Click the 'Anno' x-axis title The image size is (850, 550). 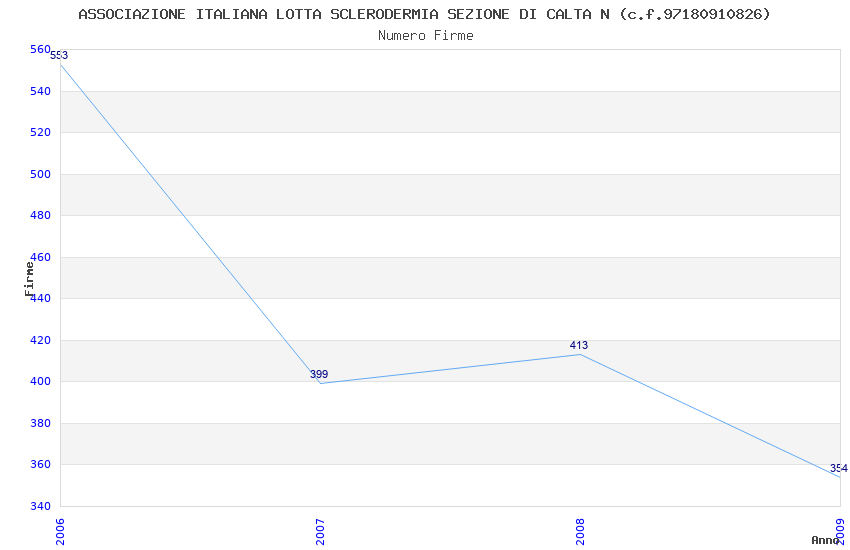click(825, 540)
